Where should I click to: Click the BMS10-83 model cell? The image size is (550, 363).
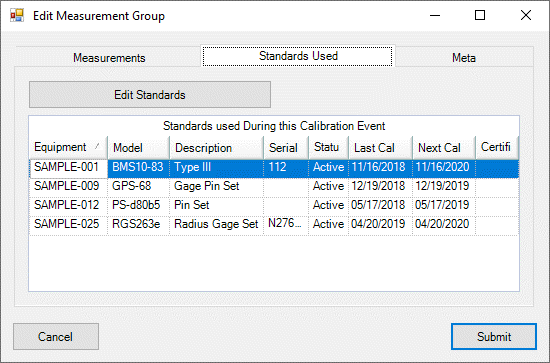139,169
